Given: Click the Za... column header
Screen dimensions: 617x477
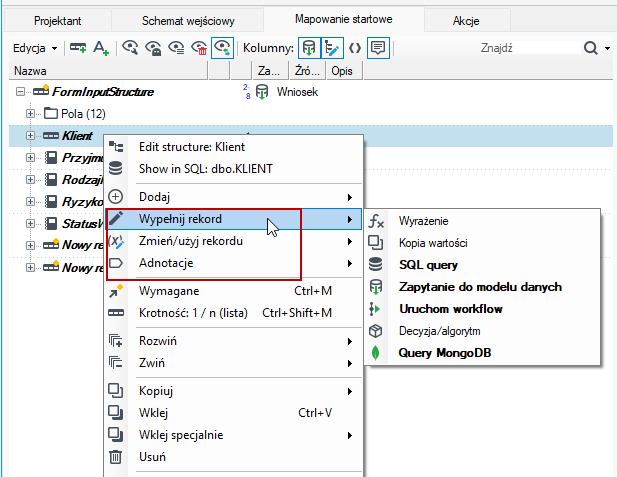Looking at the screenshot, I should [x=270, y=71].
